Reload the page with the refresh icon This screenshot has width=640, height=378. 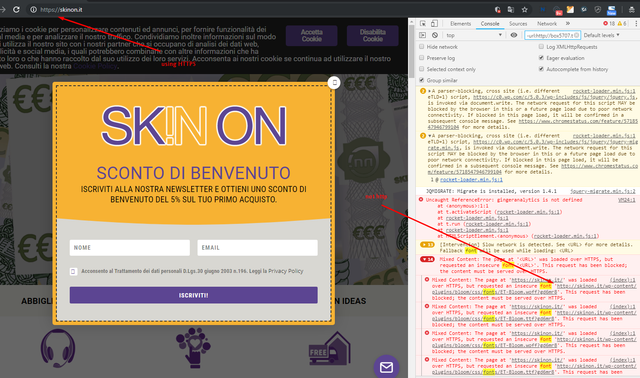[x=16, y=9]
